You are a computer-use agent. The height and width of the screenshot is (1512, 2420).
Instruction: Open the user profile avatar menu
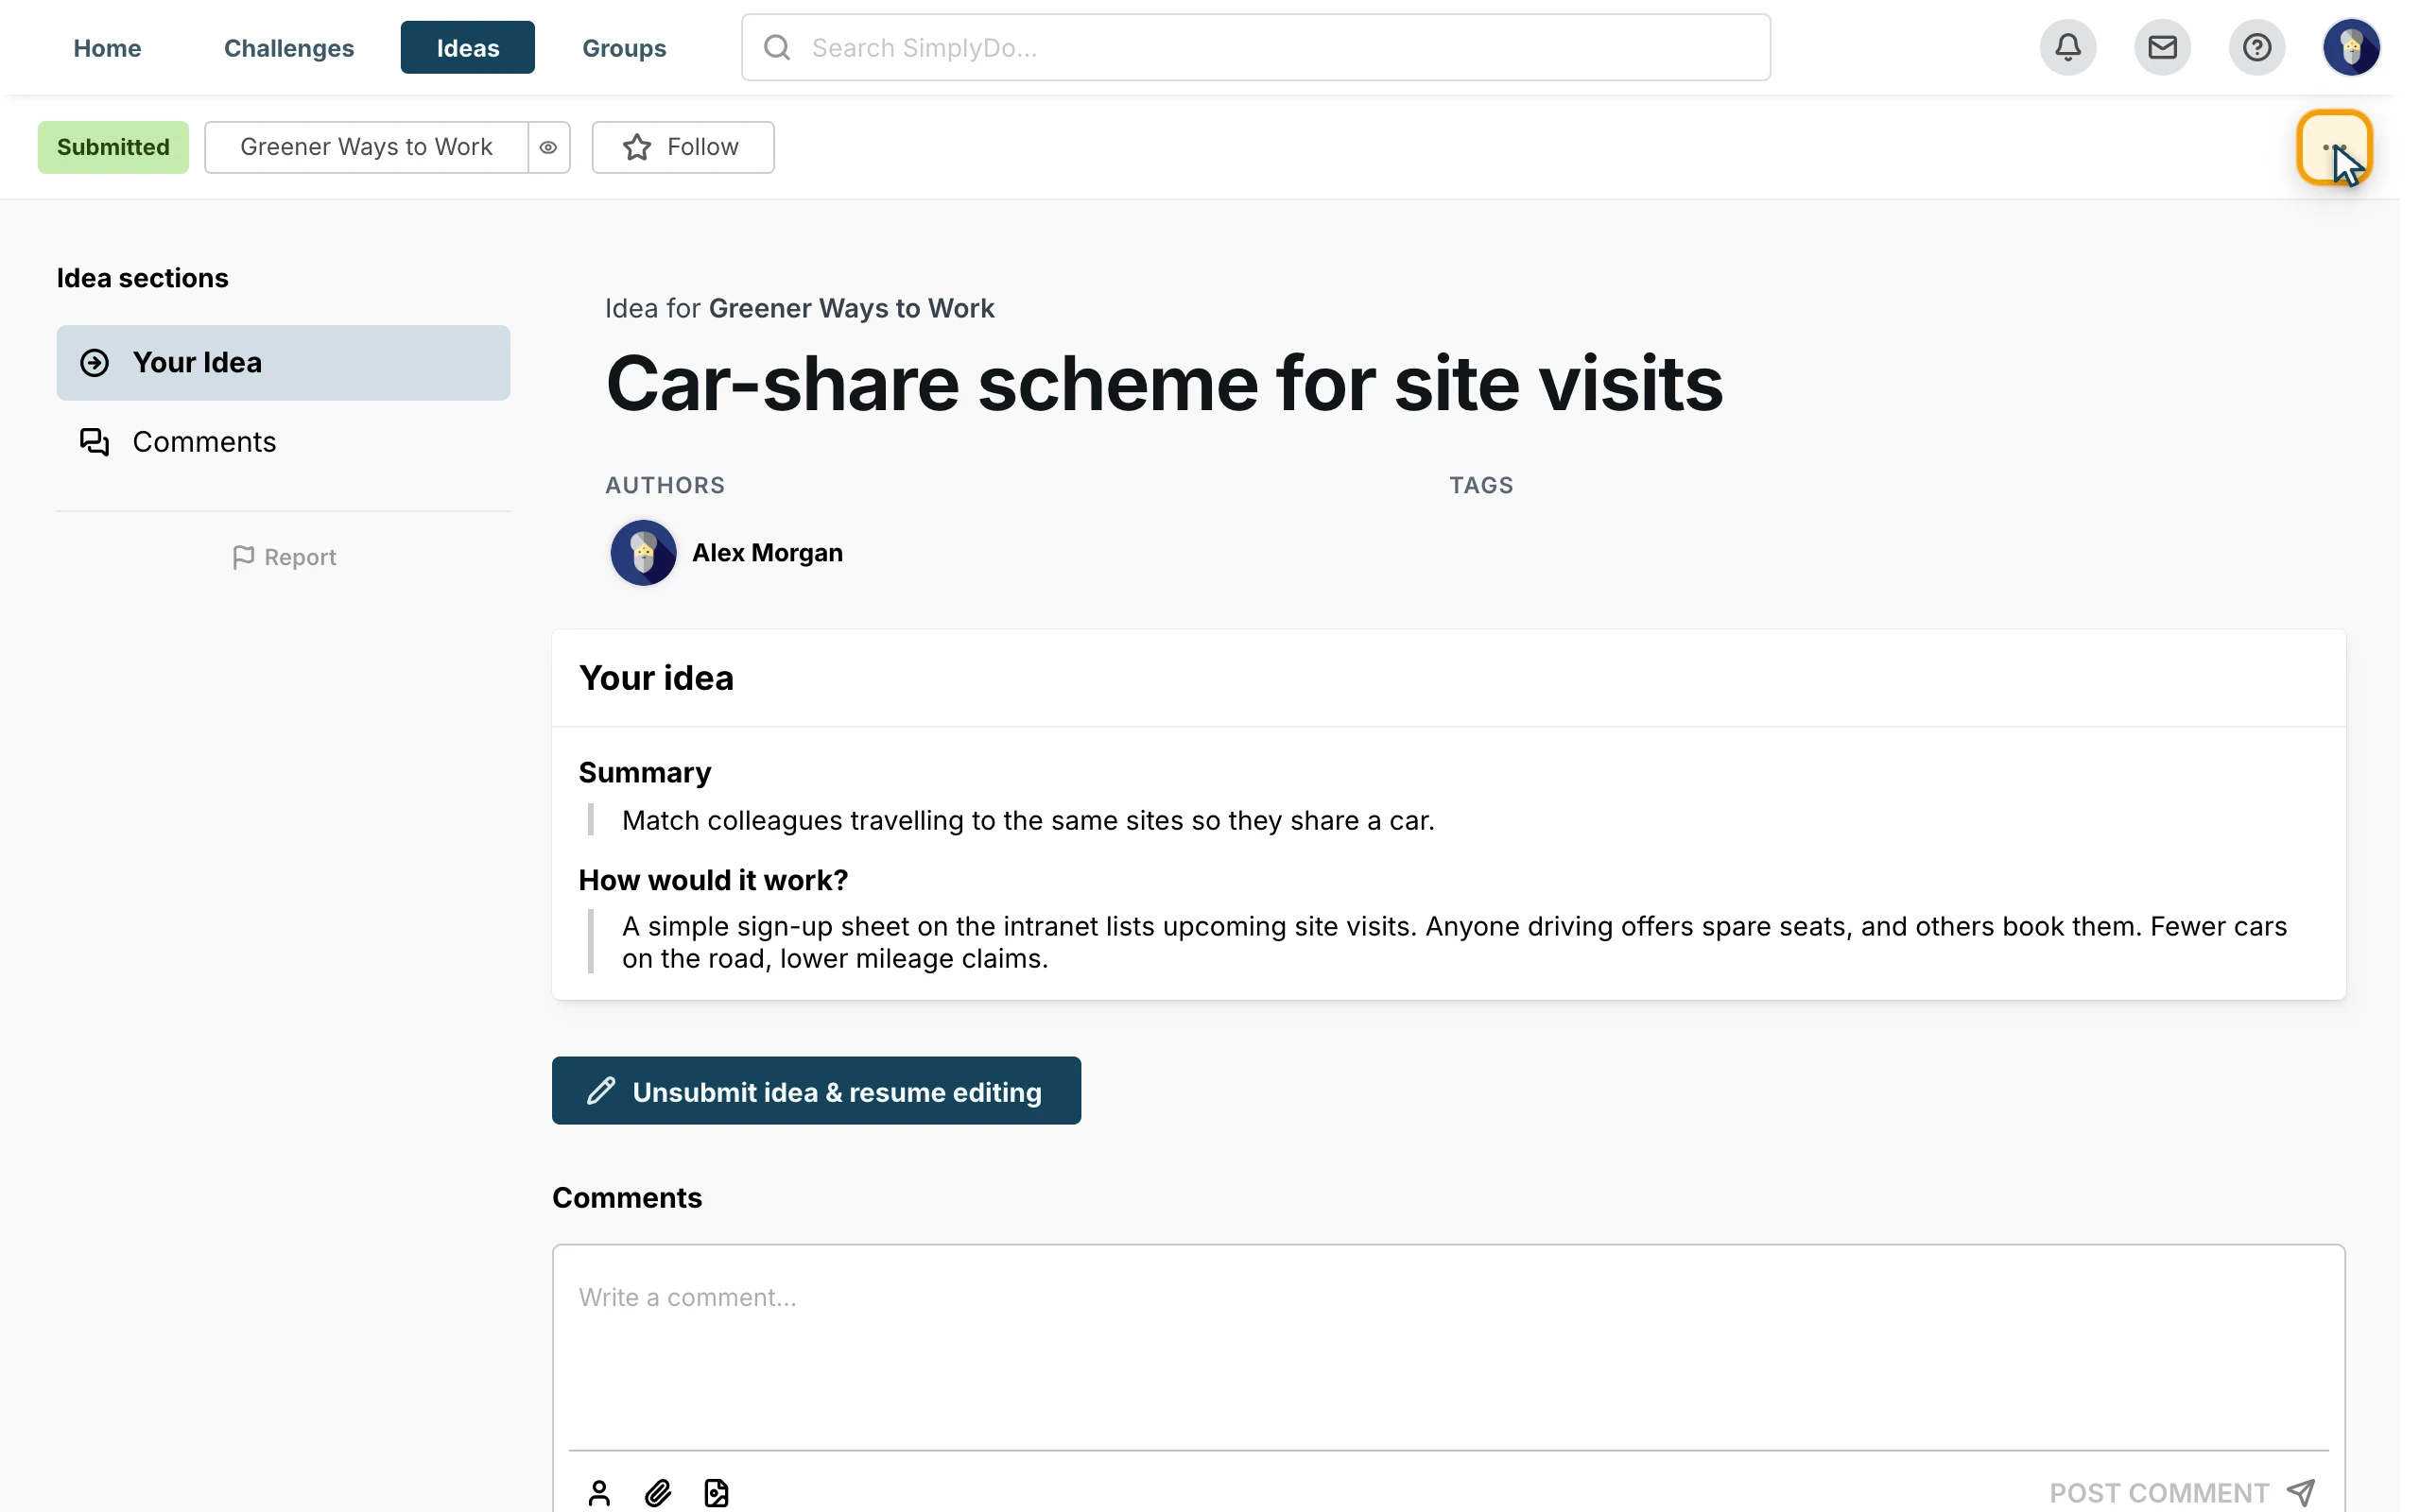(x=2351, y=47)
